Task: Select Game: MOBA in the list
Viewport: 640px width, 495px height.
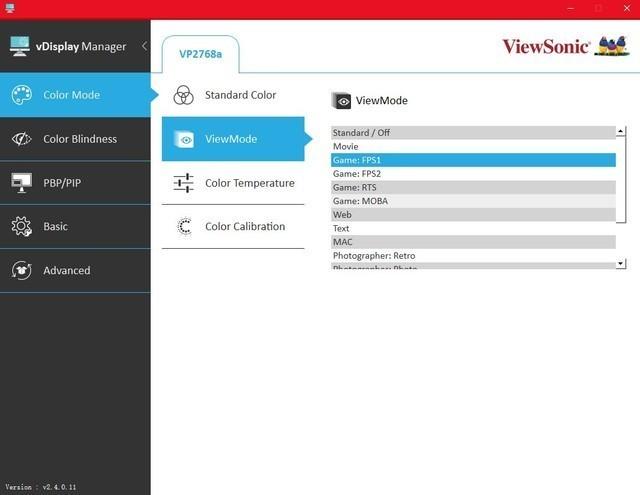Action: [x=473, y=201]
